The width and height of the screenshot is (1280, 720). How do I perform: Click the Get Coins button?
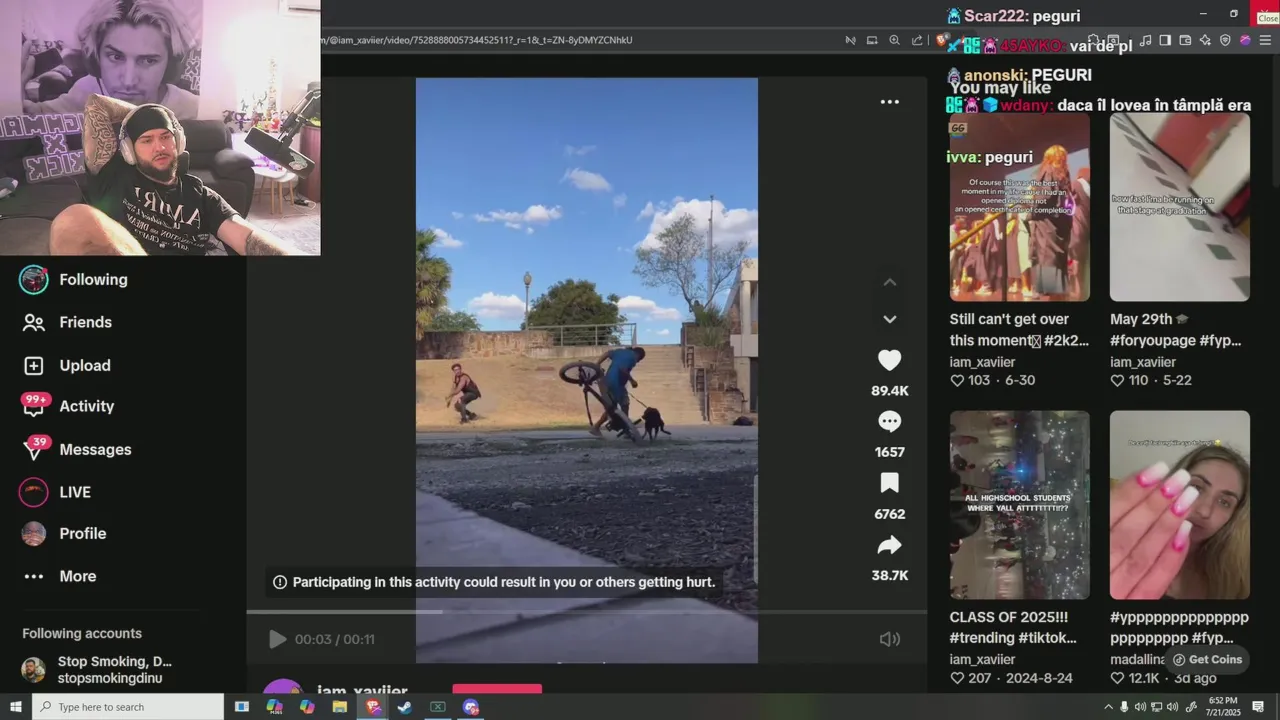(x=1208, y=660)
